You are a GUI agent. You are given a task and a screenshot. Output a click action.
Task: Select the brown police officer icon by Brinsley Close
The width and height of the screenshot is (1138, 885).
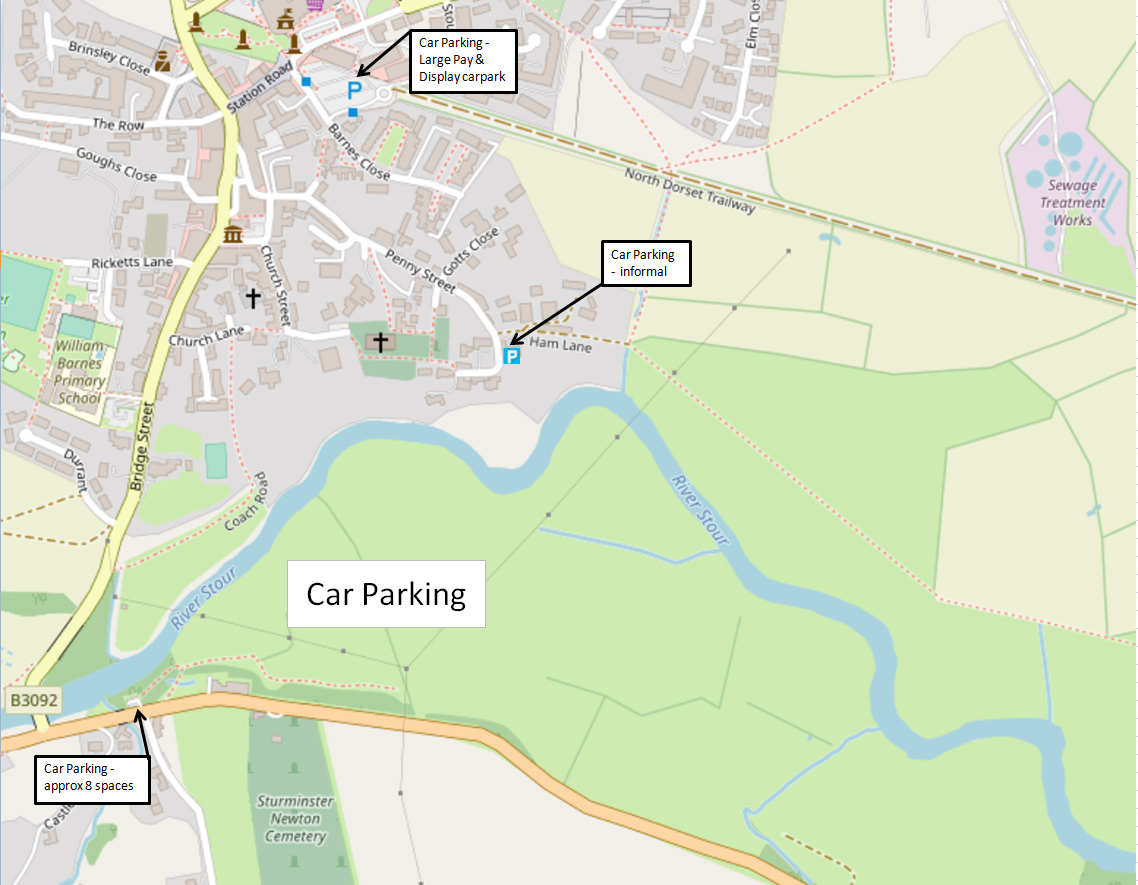point(163,61)
